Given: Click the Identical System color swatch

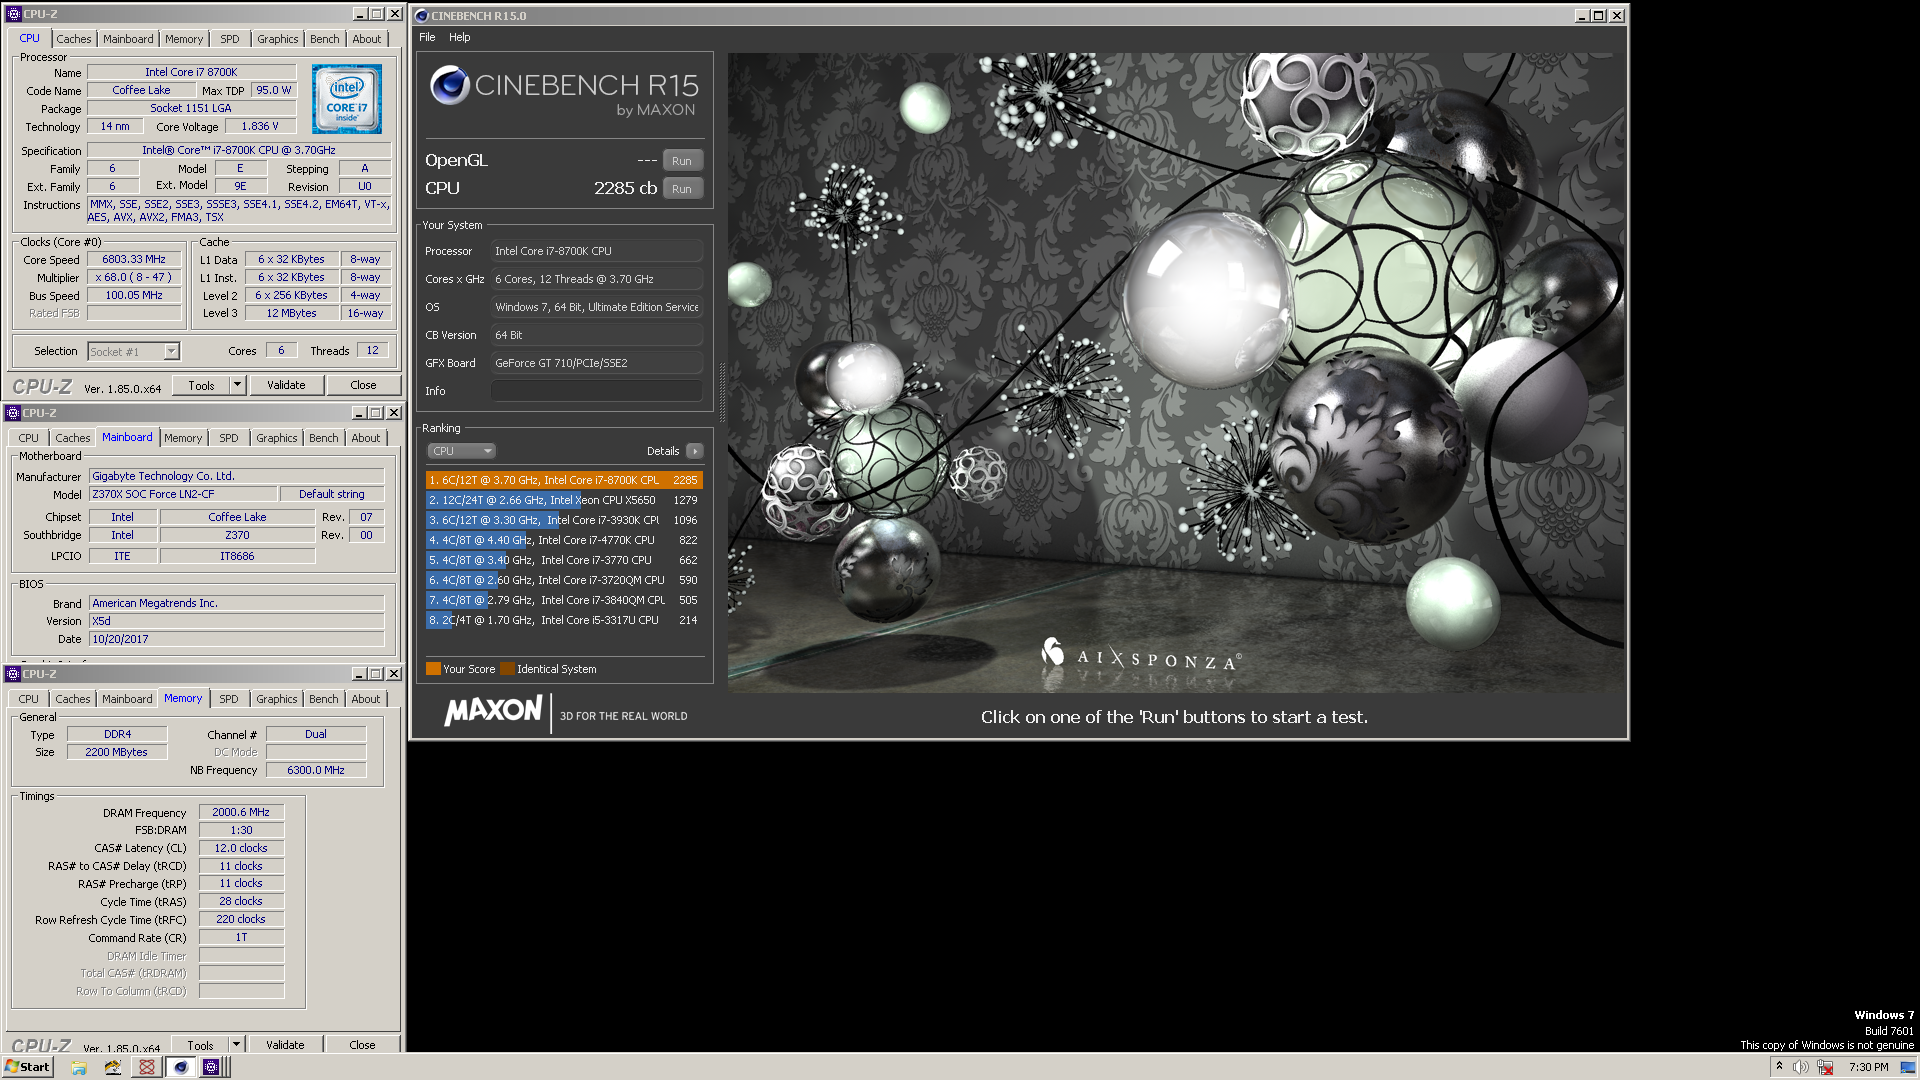Looking at the screenshot, I should tap(507, 669).
